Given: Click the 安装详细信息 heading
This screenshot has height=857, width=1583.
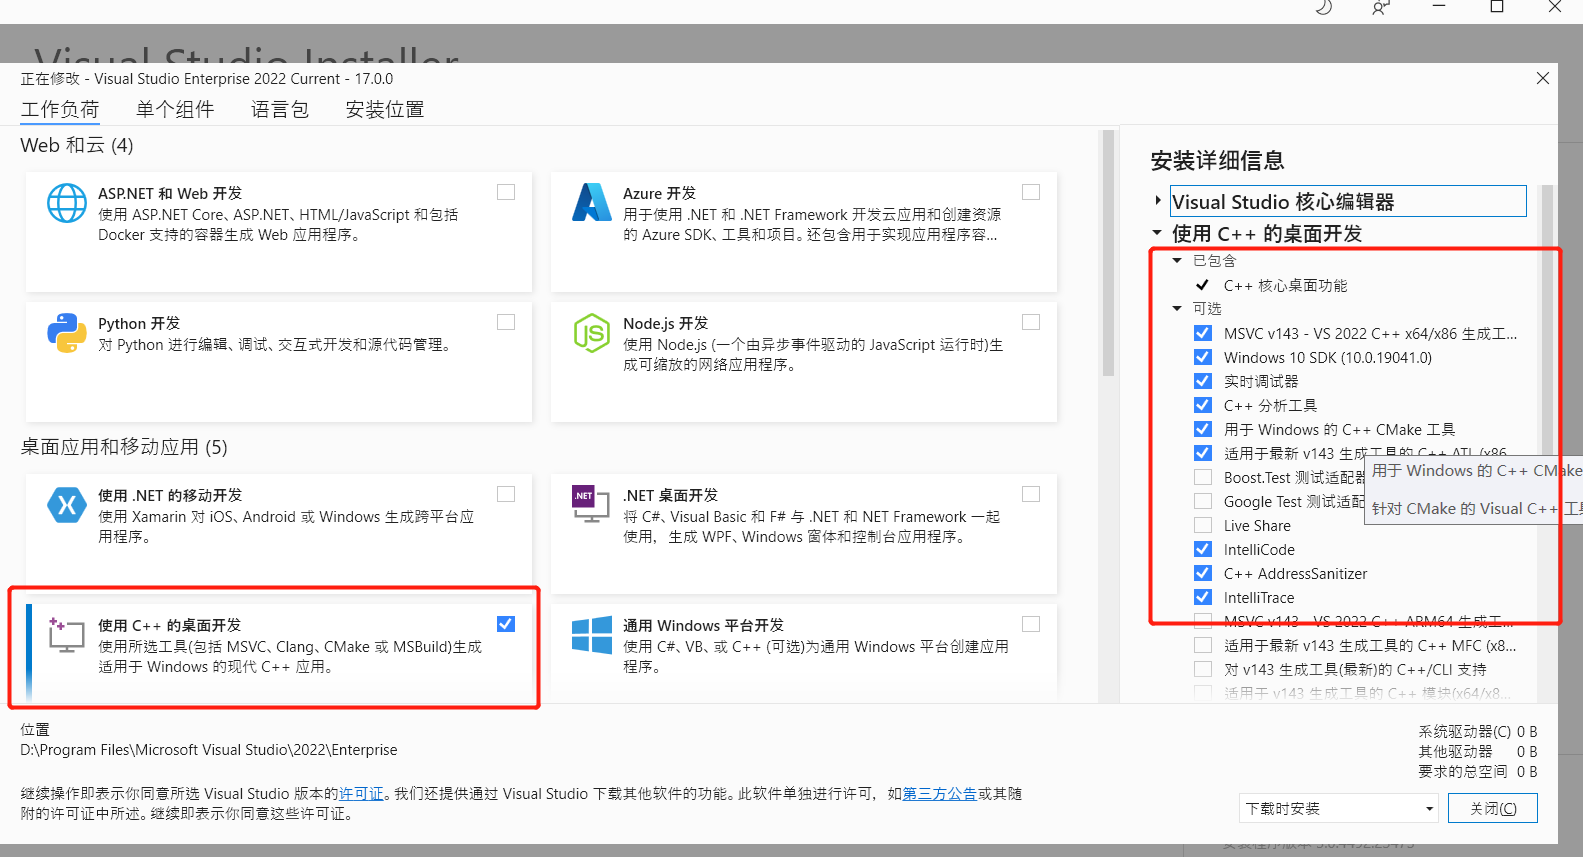Looking at the screenshot, I should [1217, 160].
